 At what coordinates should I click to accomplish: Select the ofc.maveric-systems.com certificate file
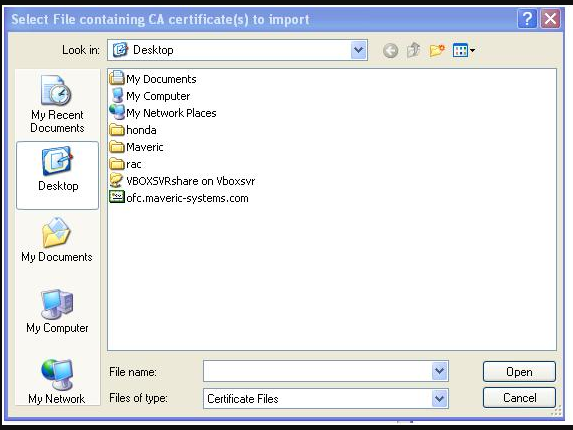coord(179,198)
